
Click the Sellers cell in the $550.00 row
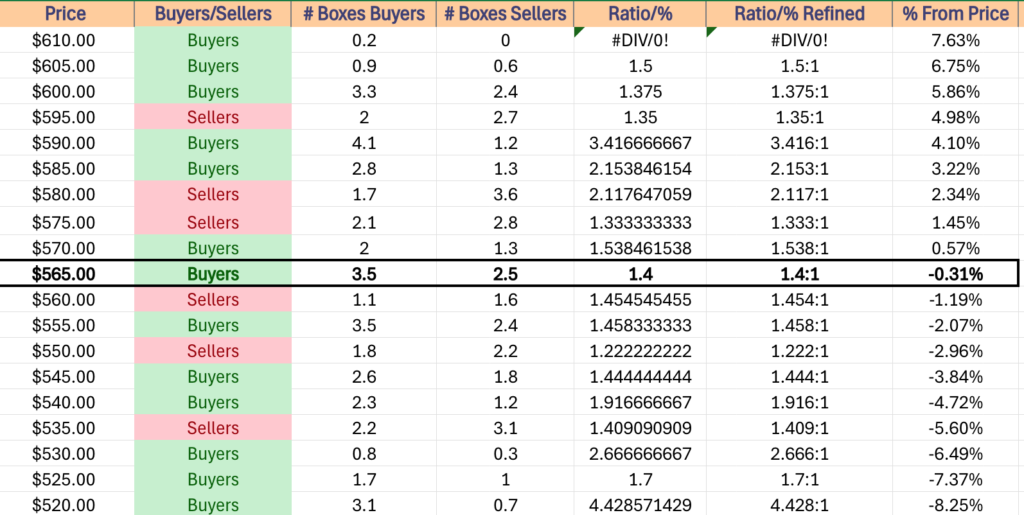[x=213, y=351]
